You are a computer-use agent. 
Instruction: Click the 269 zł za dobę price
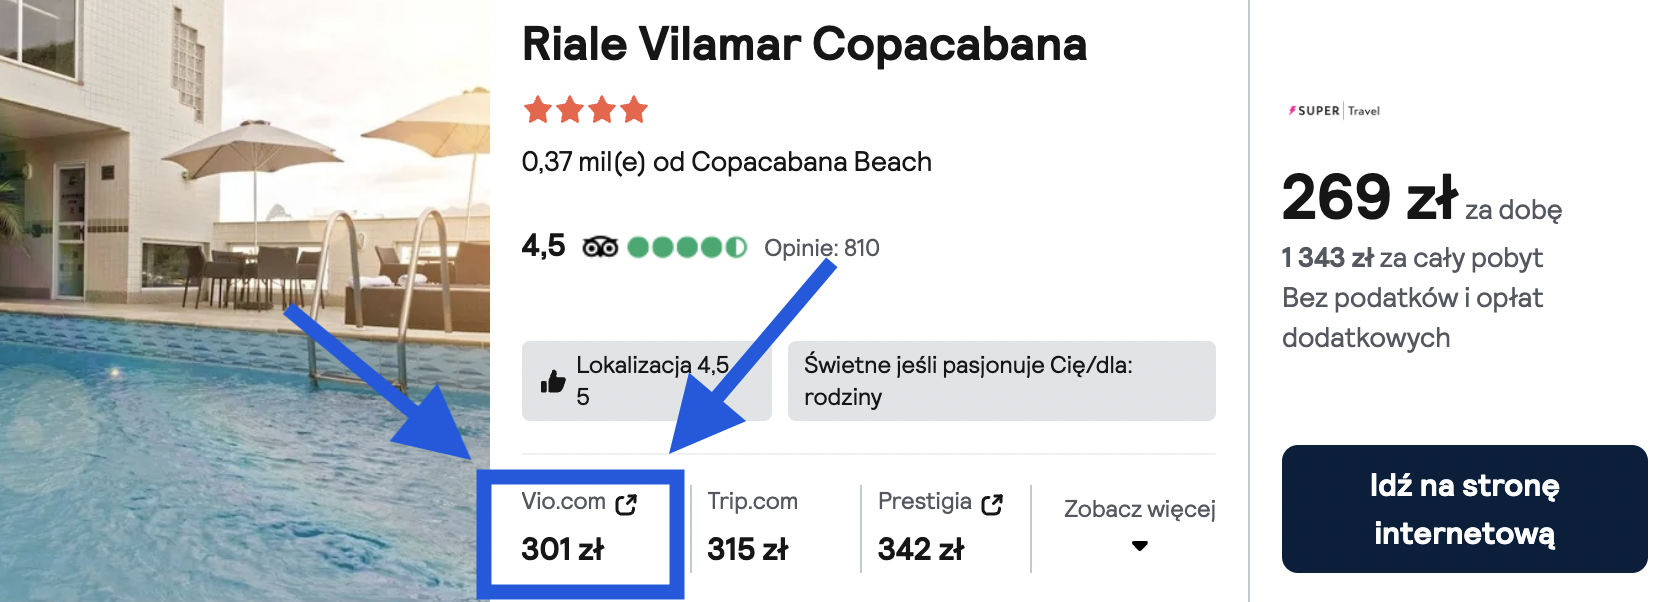pos(1421,197)
